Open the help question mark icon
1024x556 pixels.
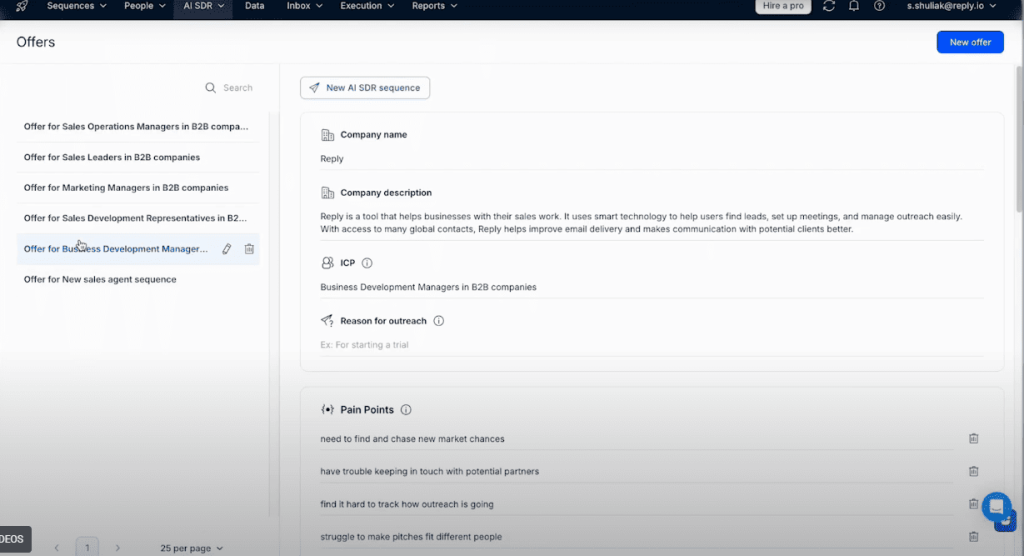[x=879, y=6]
